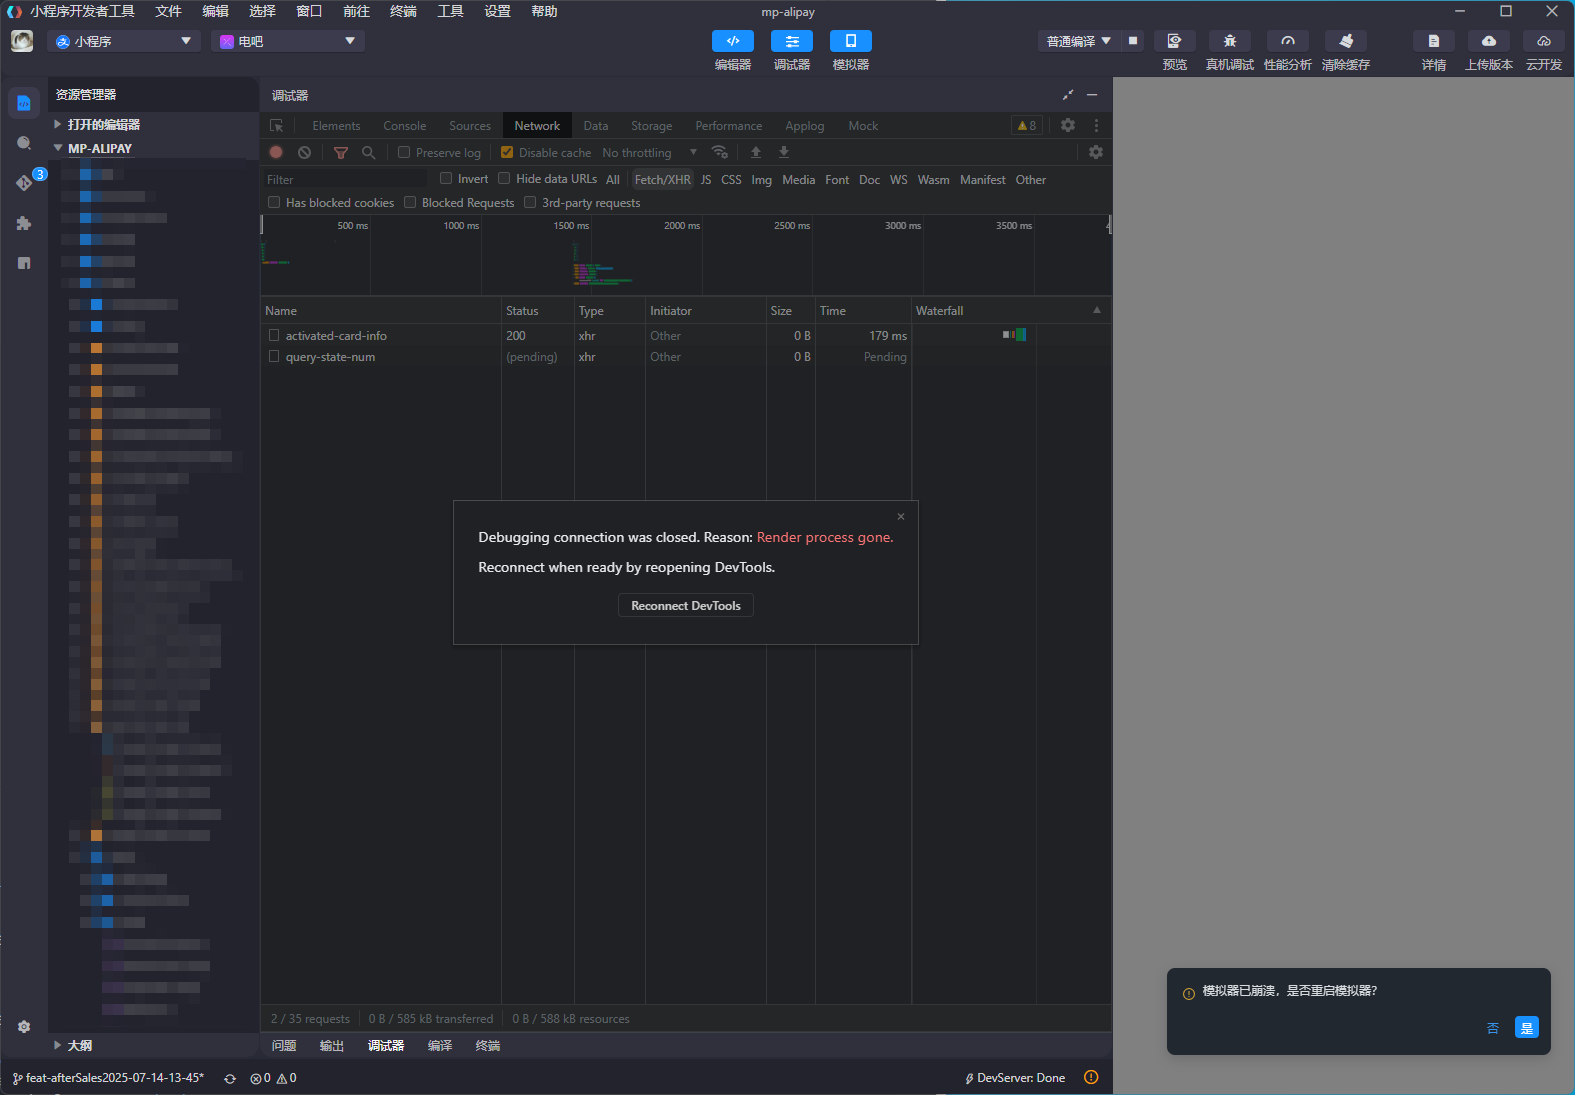The width and height of the screenshot is (1575, 1095).
Task: Toggle the Simulator (模拟器) panel icon
Action: [x=850, y=41]
